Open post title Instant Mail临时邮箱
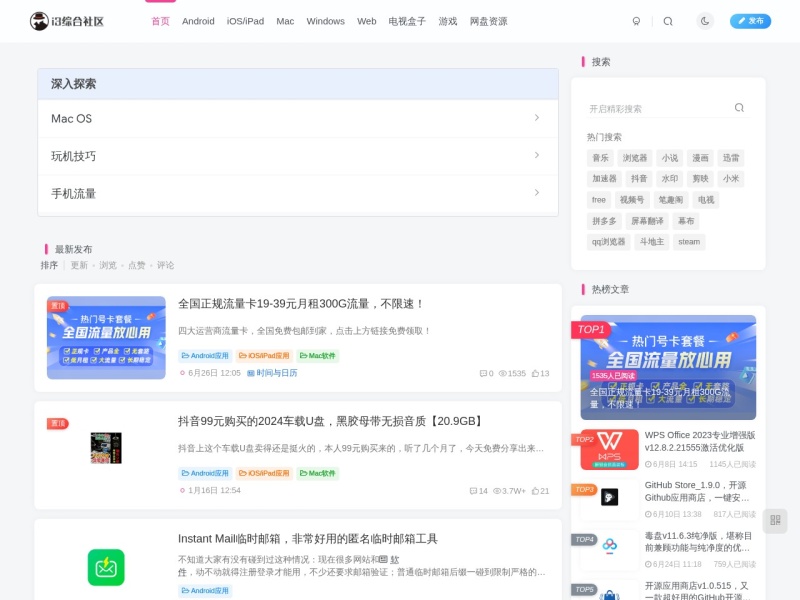Viewport: 800px width, 600px height. 308,539
